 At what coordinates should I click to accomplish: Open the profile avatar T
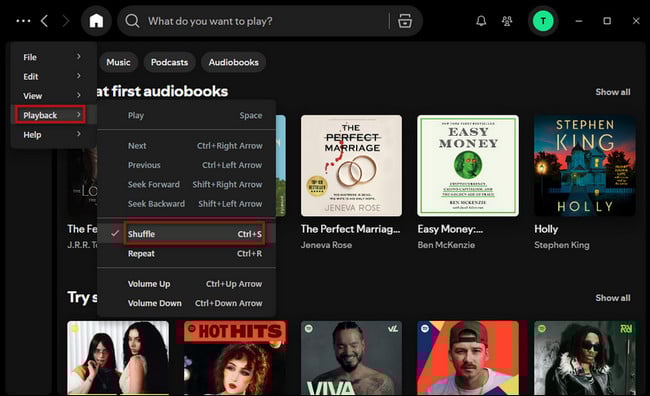click(x=543, y=21)
